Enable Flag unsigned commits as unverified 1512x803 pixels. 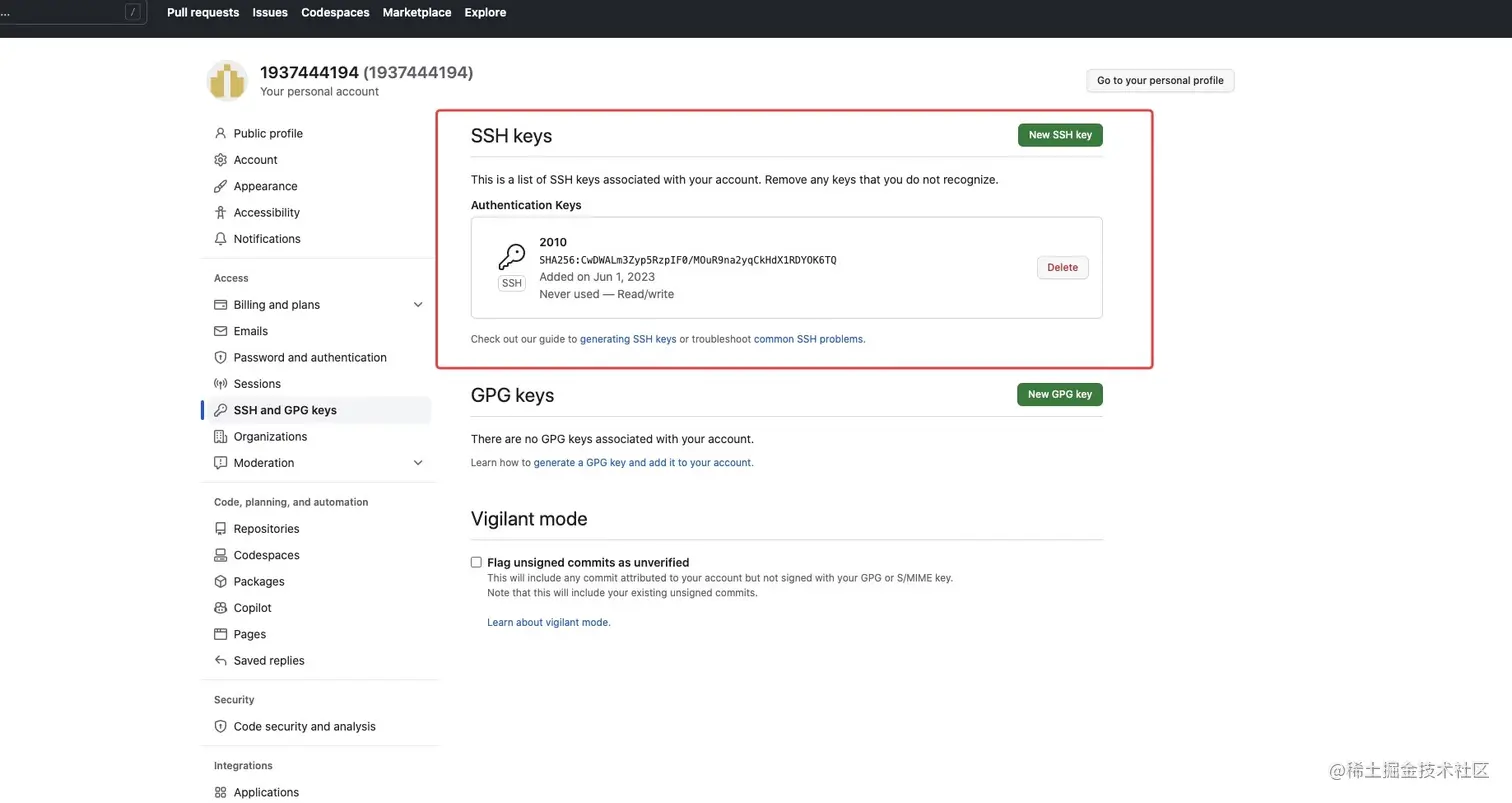476,562
